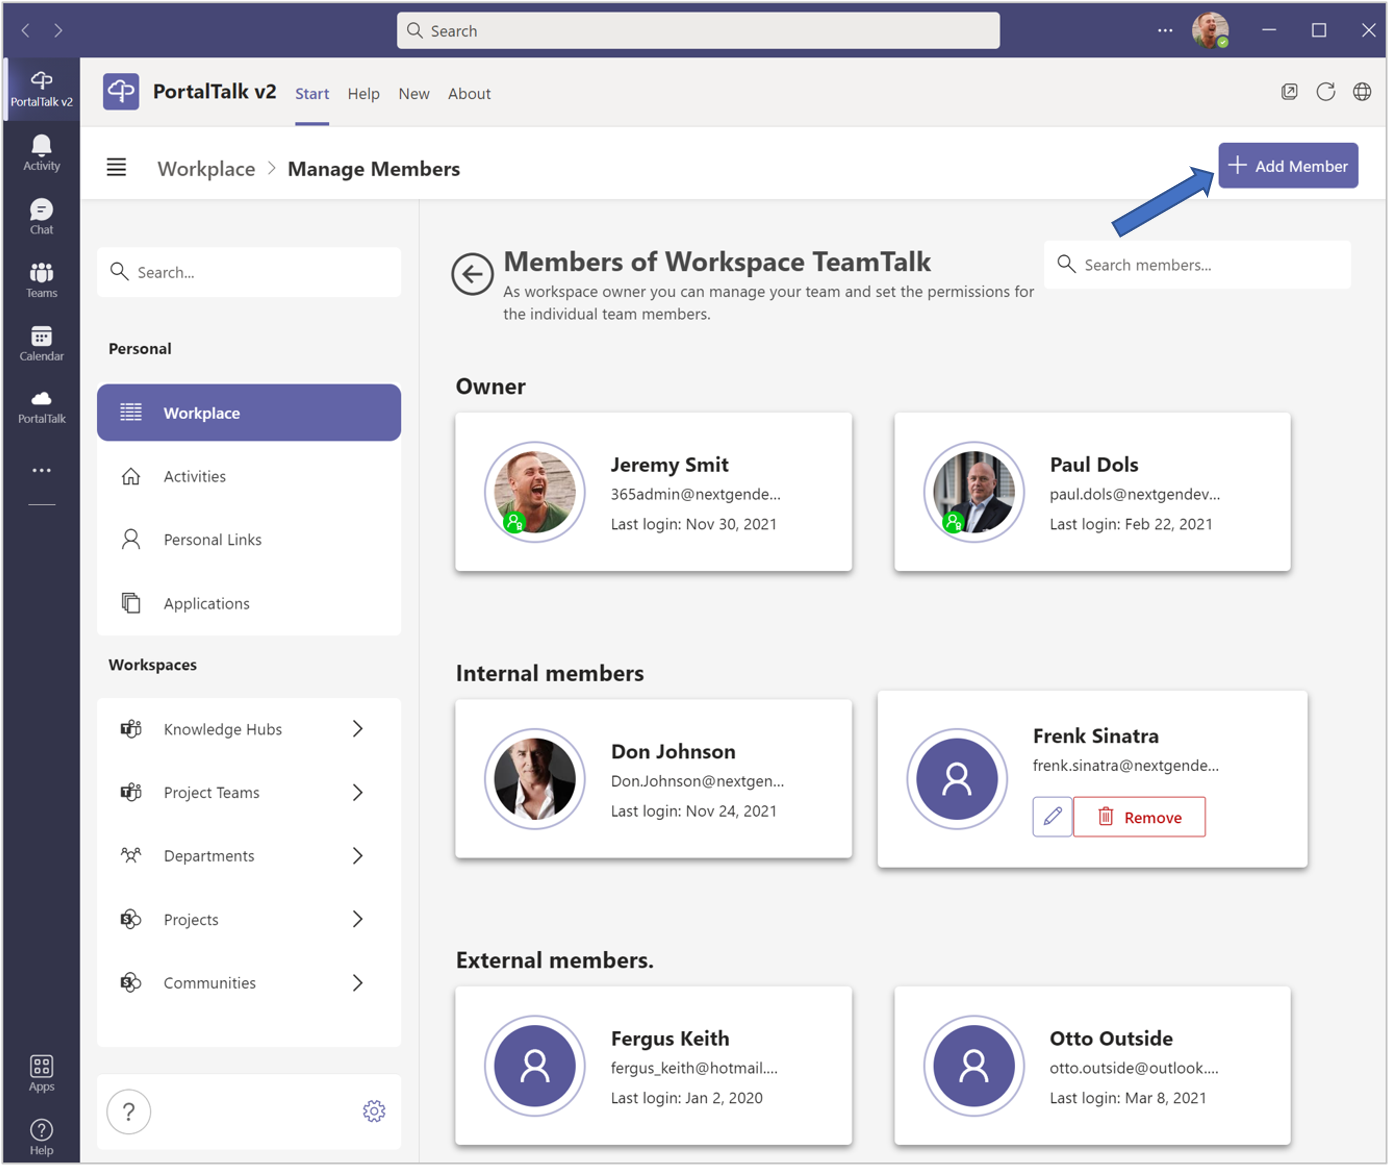Go forward with title bar forward arrow
Viewport: 1395px width, 1173px height.
[x=58, y=31]
